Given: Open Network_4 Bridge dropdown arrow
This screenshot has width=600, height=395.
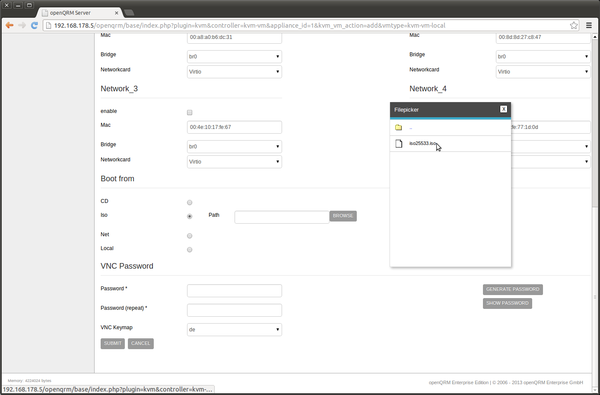Looking at the screenshot, I should (586, 147).
